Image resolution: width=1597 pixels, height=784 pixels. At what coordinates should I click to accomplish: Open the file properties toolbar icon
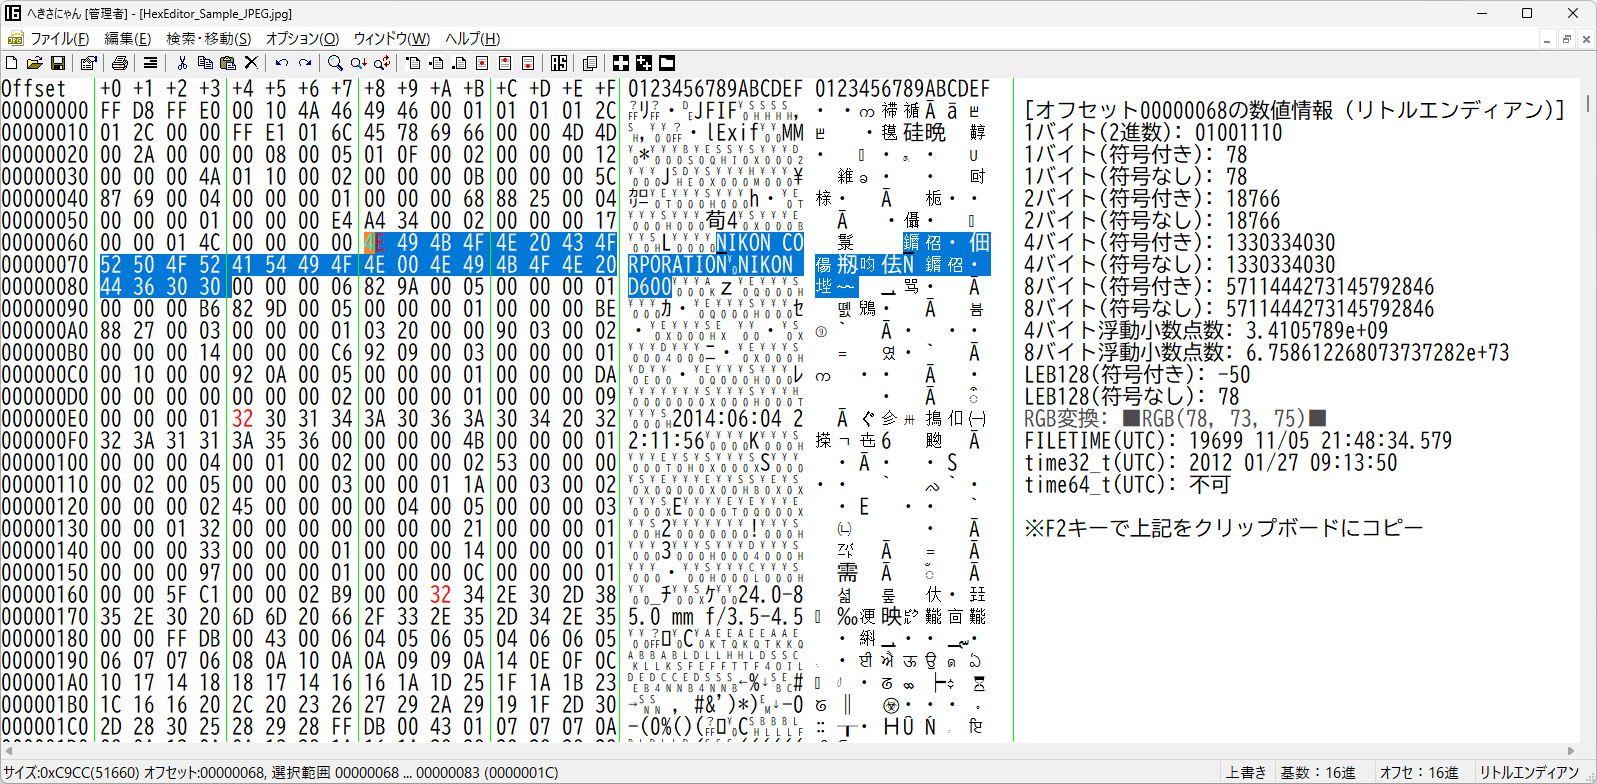pyautogui.click(x=88, y=63)
